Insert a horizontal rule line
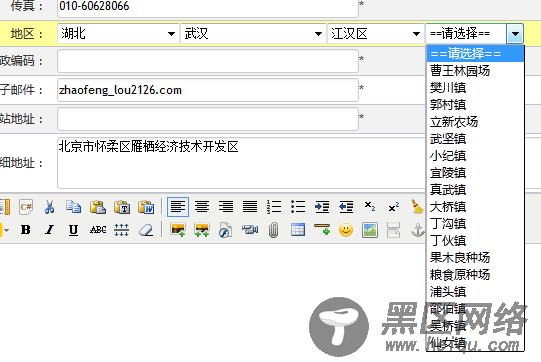 tap(322, 230)
